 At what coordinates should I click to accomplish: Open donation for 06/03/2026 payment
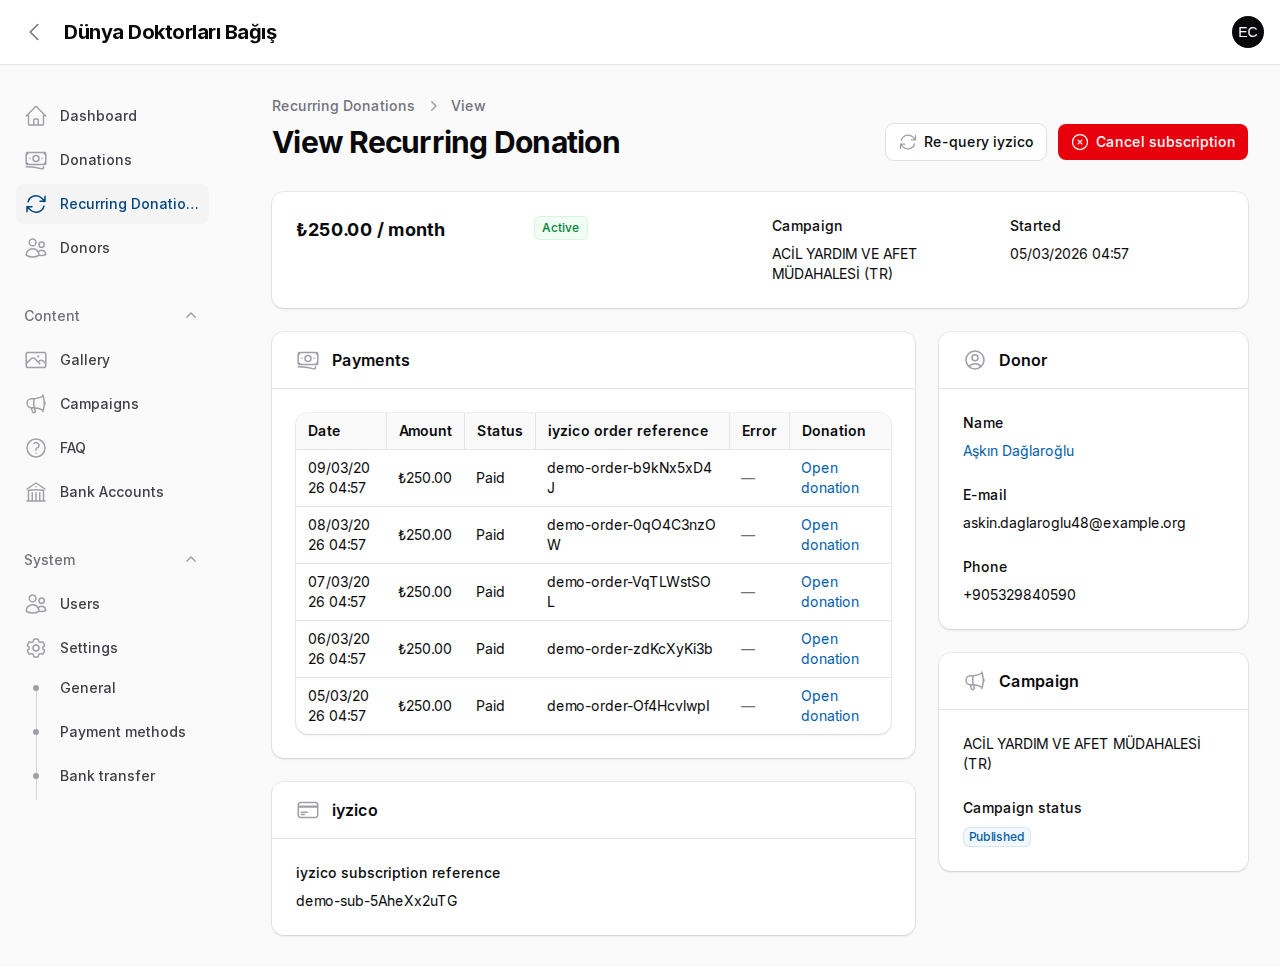830,649
